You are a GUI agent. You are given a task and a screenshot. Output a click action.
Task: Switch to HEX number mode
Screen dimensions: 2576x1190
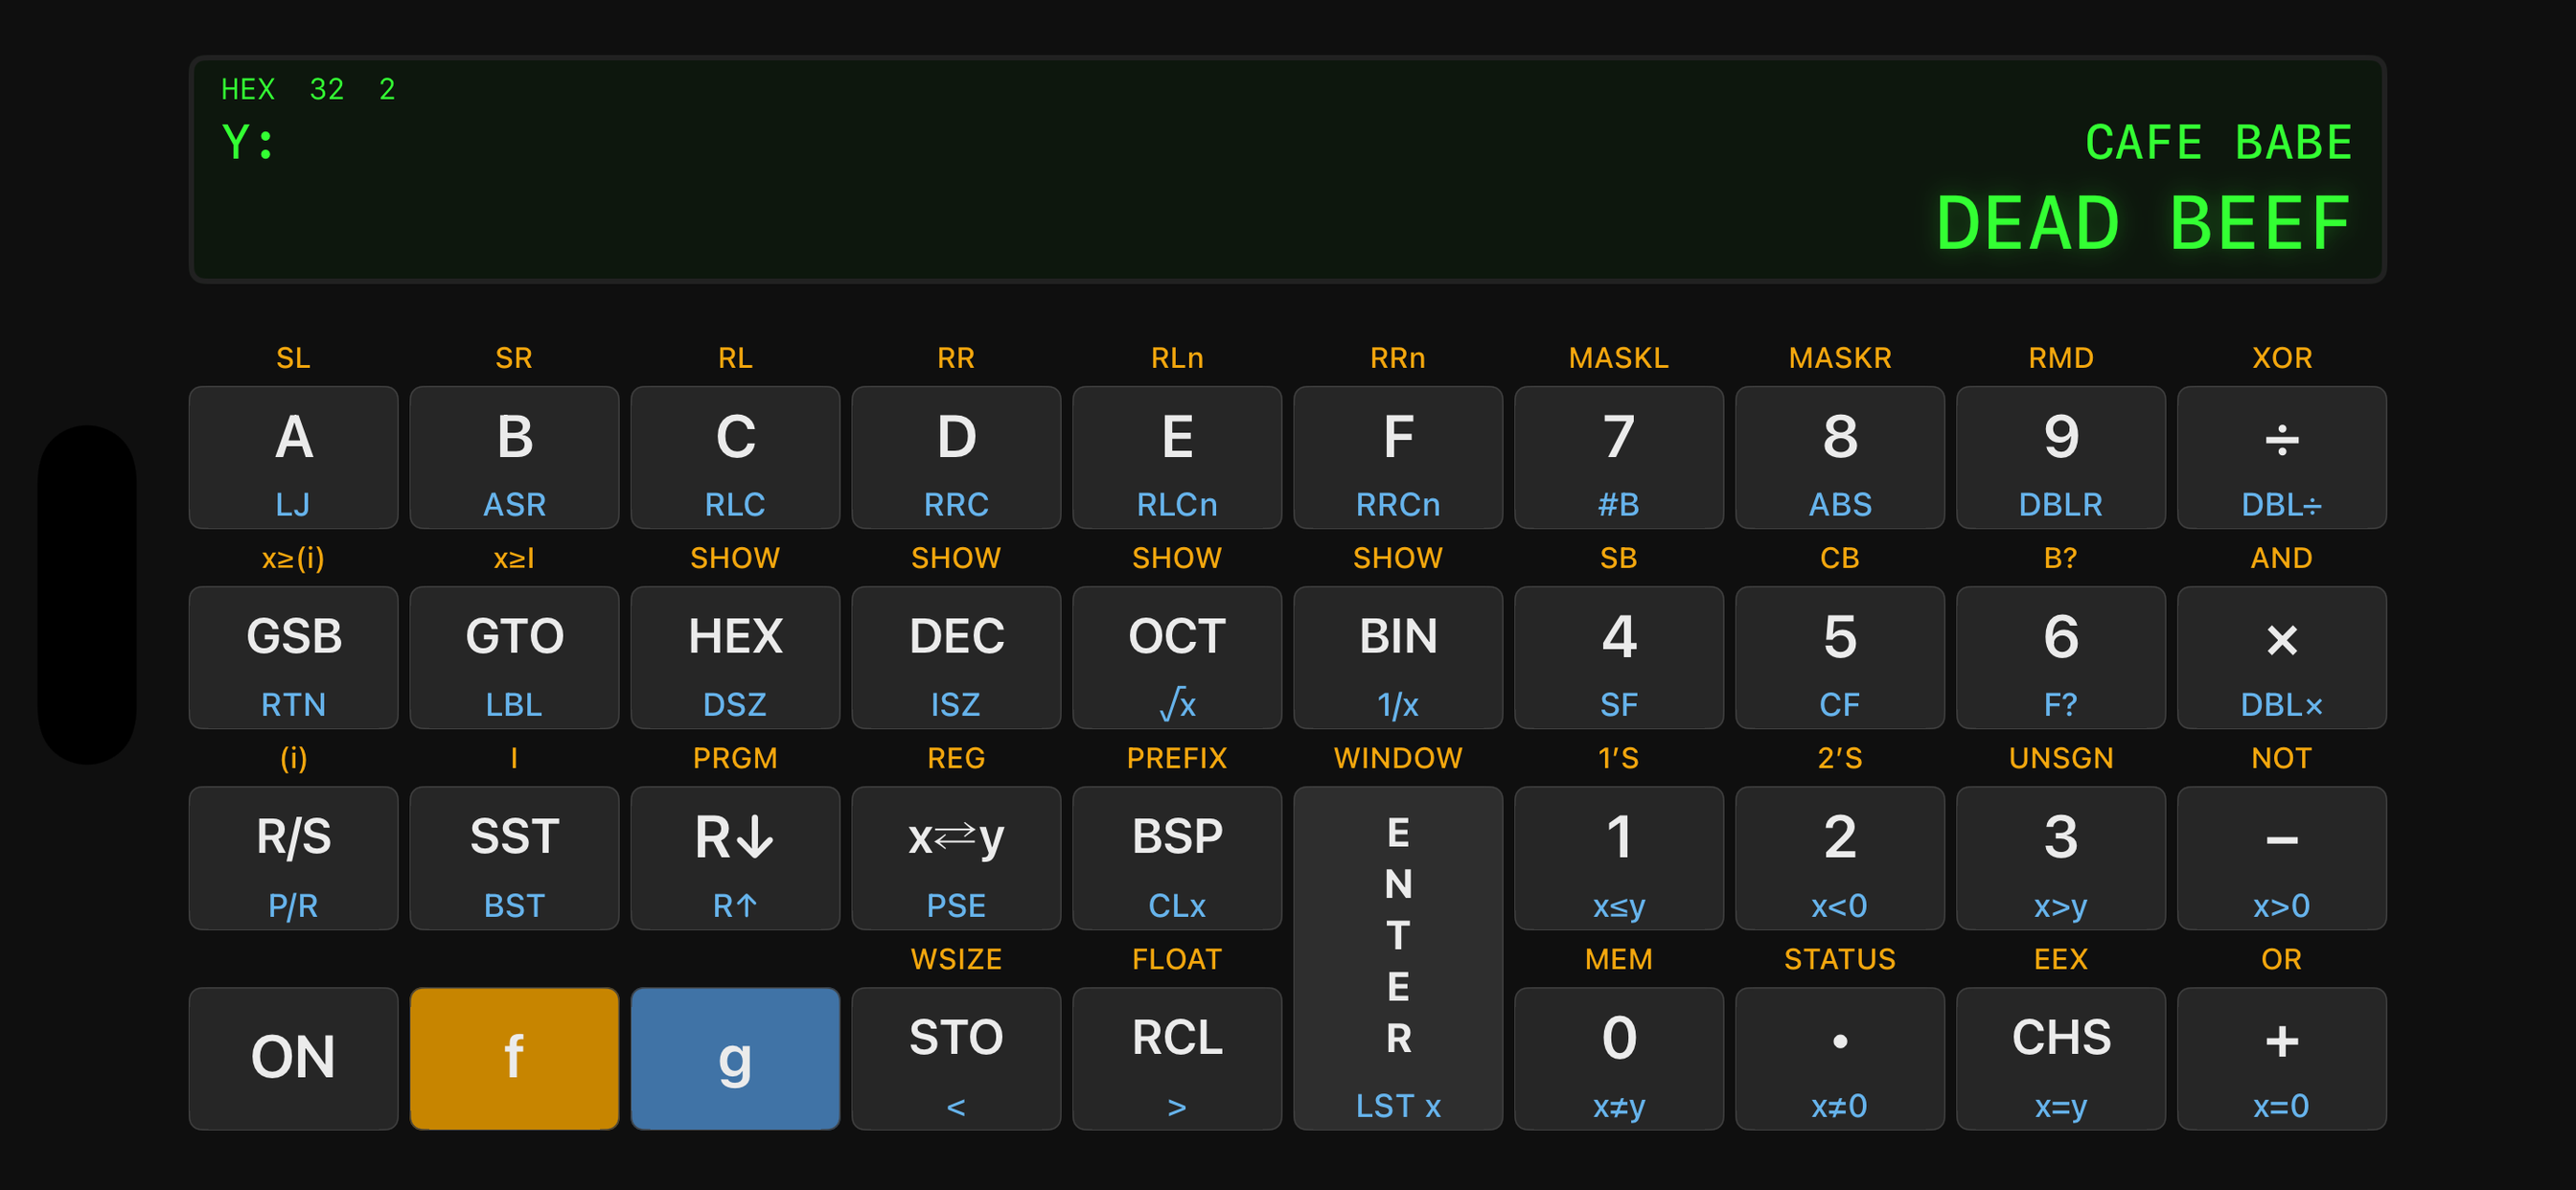click(x=735, y=657)
